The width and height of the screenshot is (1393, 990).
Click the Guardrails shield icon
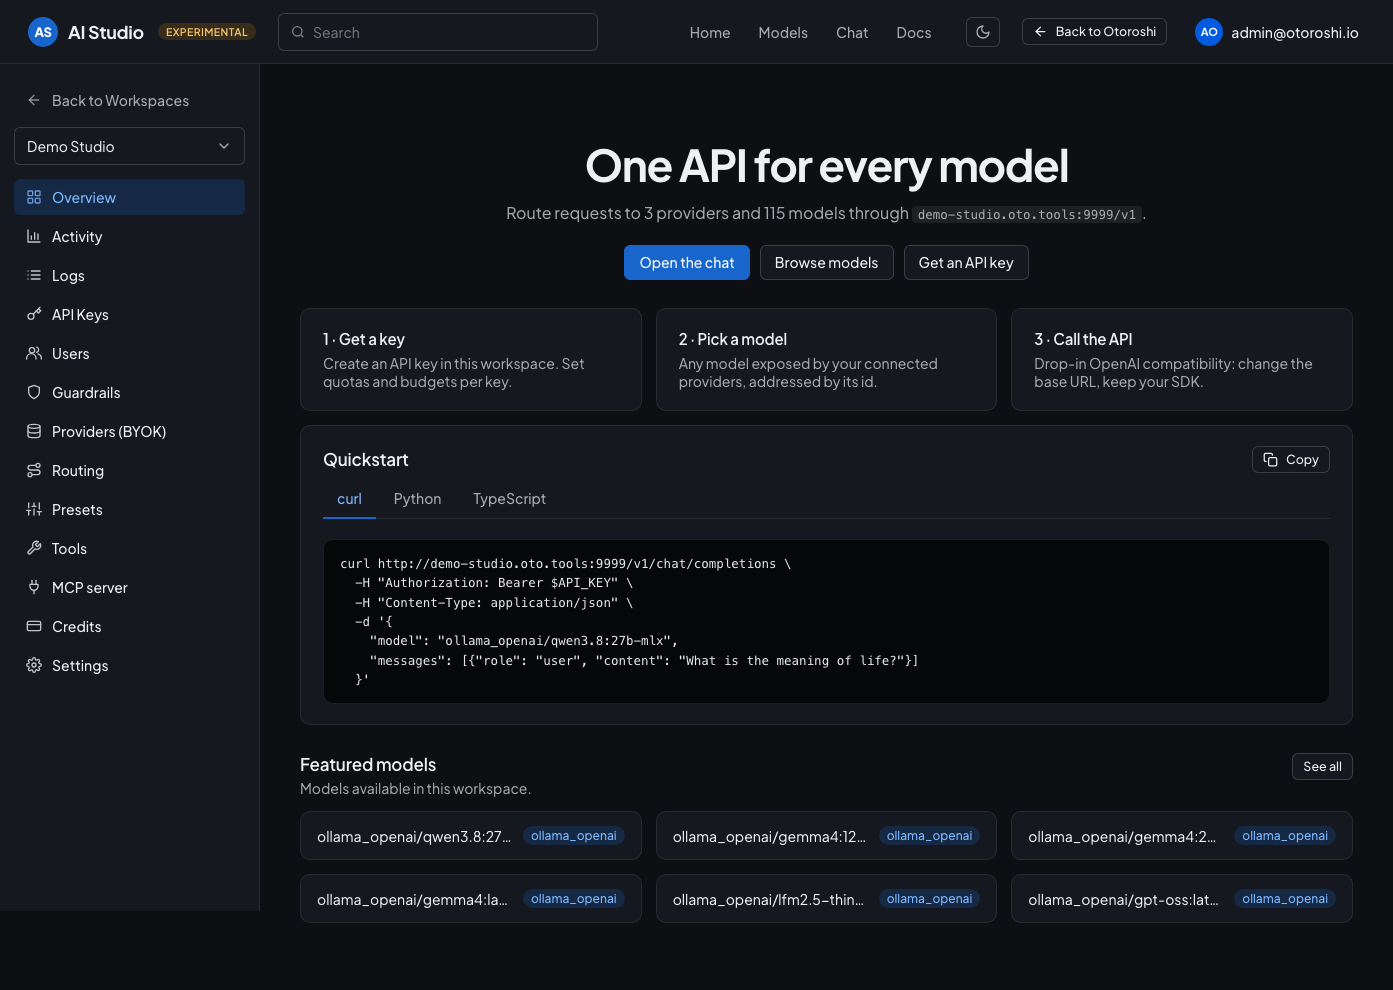(34, 392)
